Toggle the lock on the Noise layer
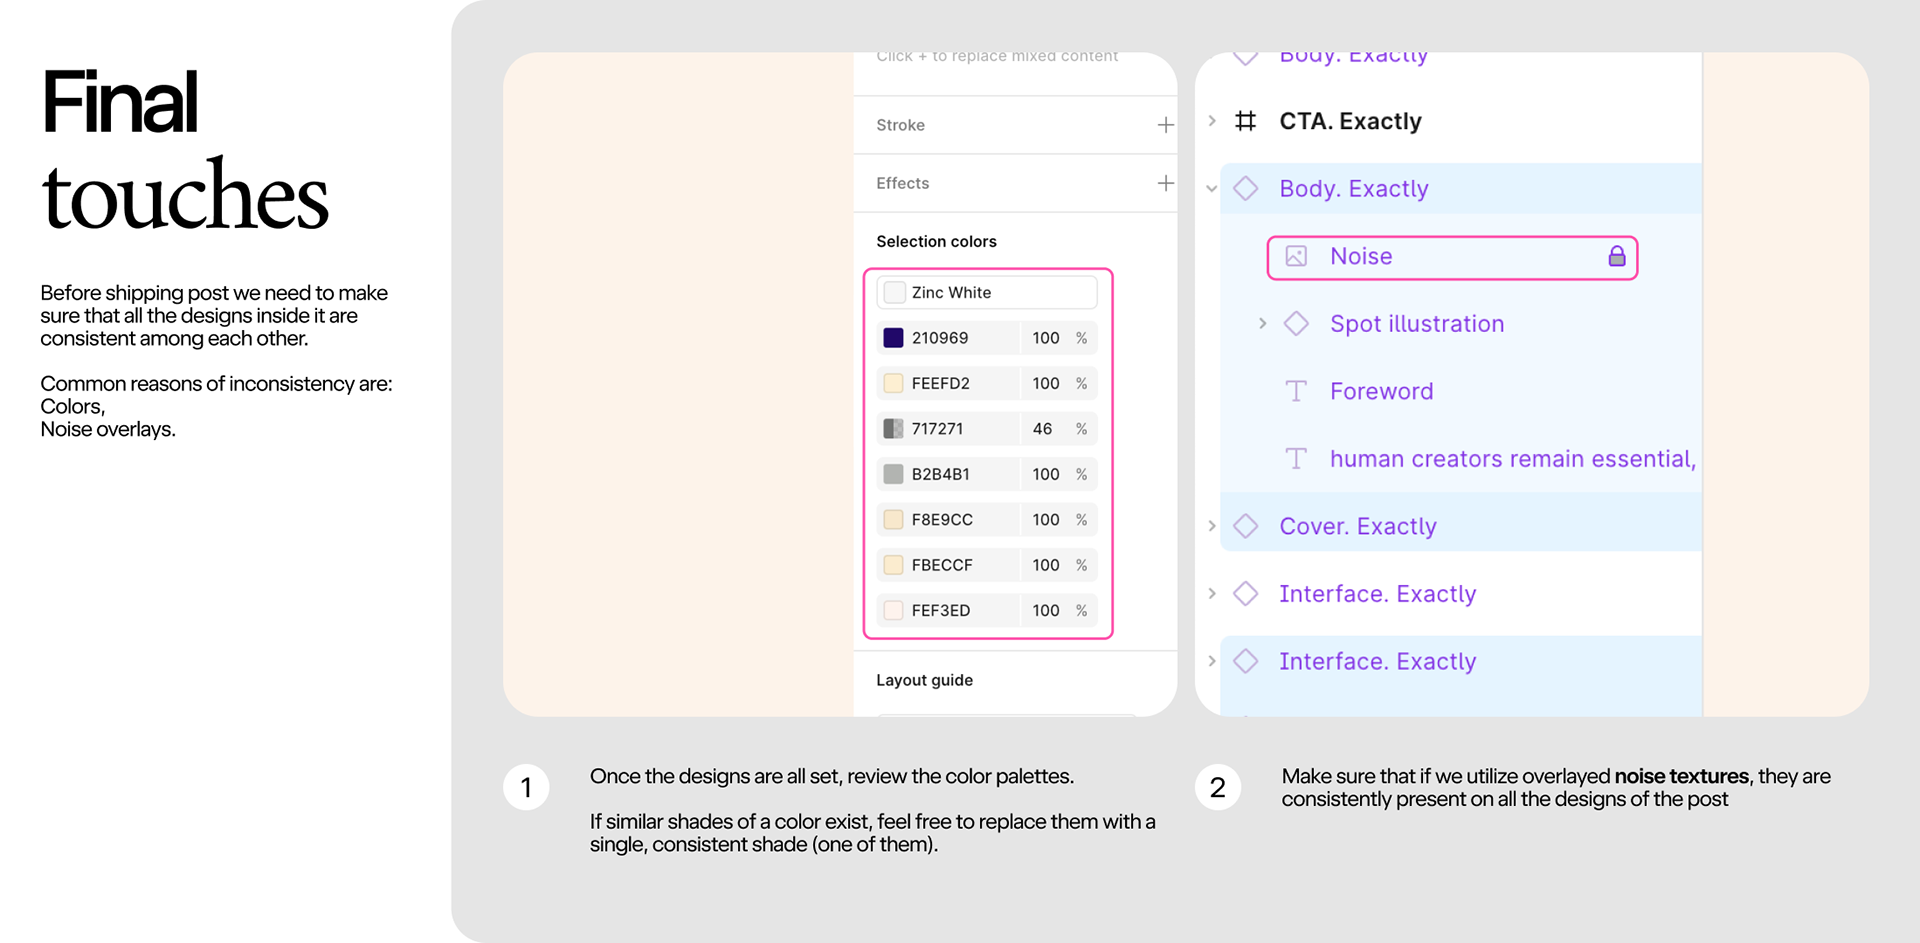 (x=1616, y=256)
